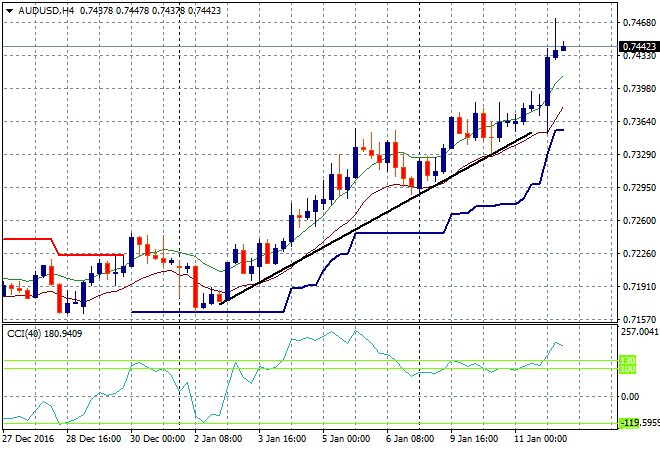The width and height of the screenshot is (660, 450).
Task: Click the 11 Jan 00:00 time label
Action: (x=540, y=439)
